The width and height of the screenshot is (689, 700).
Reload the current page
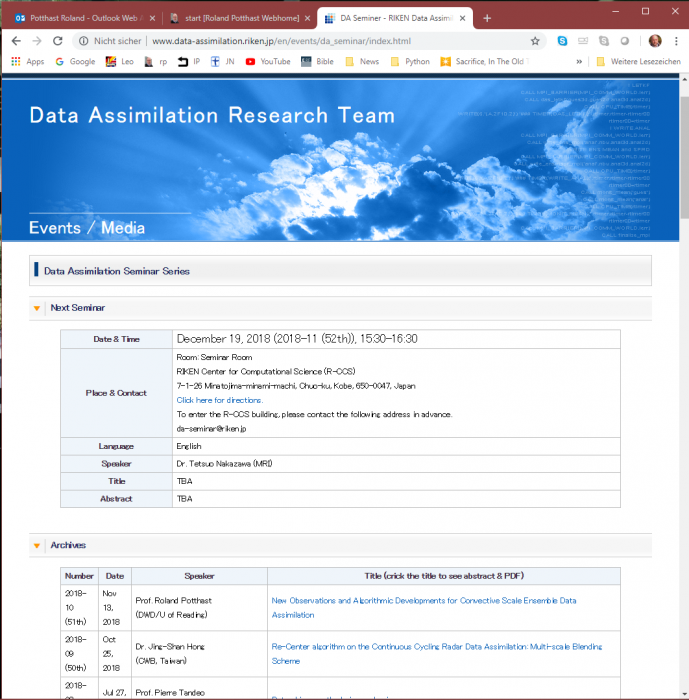tap(60, 41)
